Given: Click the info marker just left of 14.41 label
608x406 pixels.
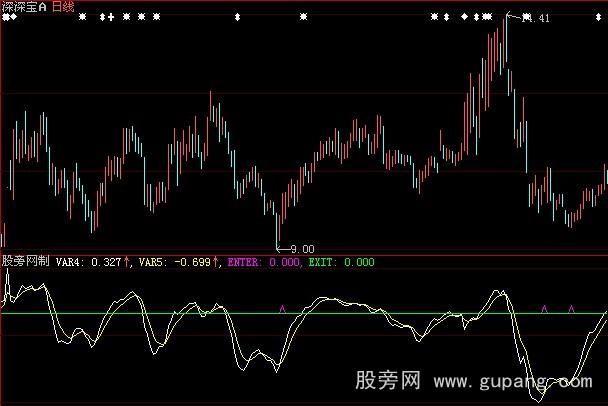Looking at the screenshot, I should click(487, 17).
